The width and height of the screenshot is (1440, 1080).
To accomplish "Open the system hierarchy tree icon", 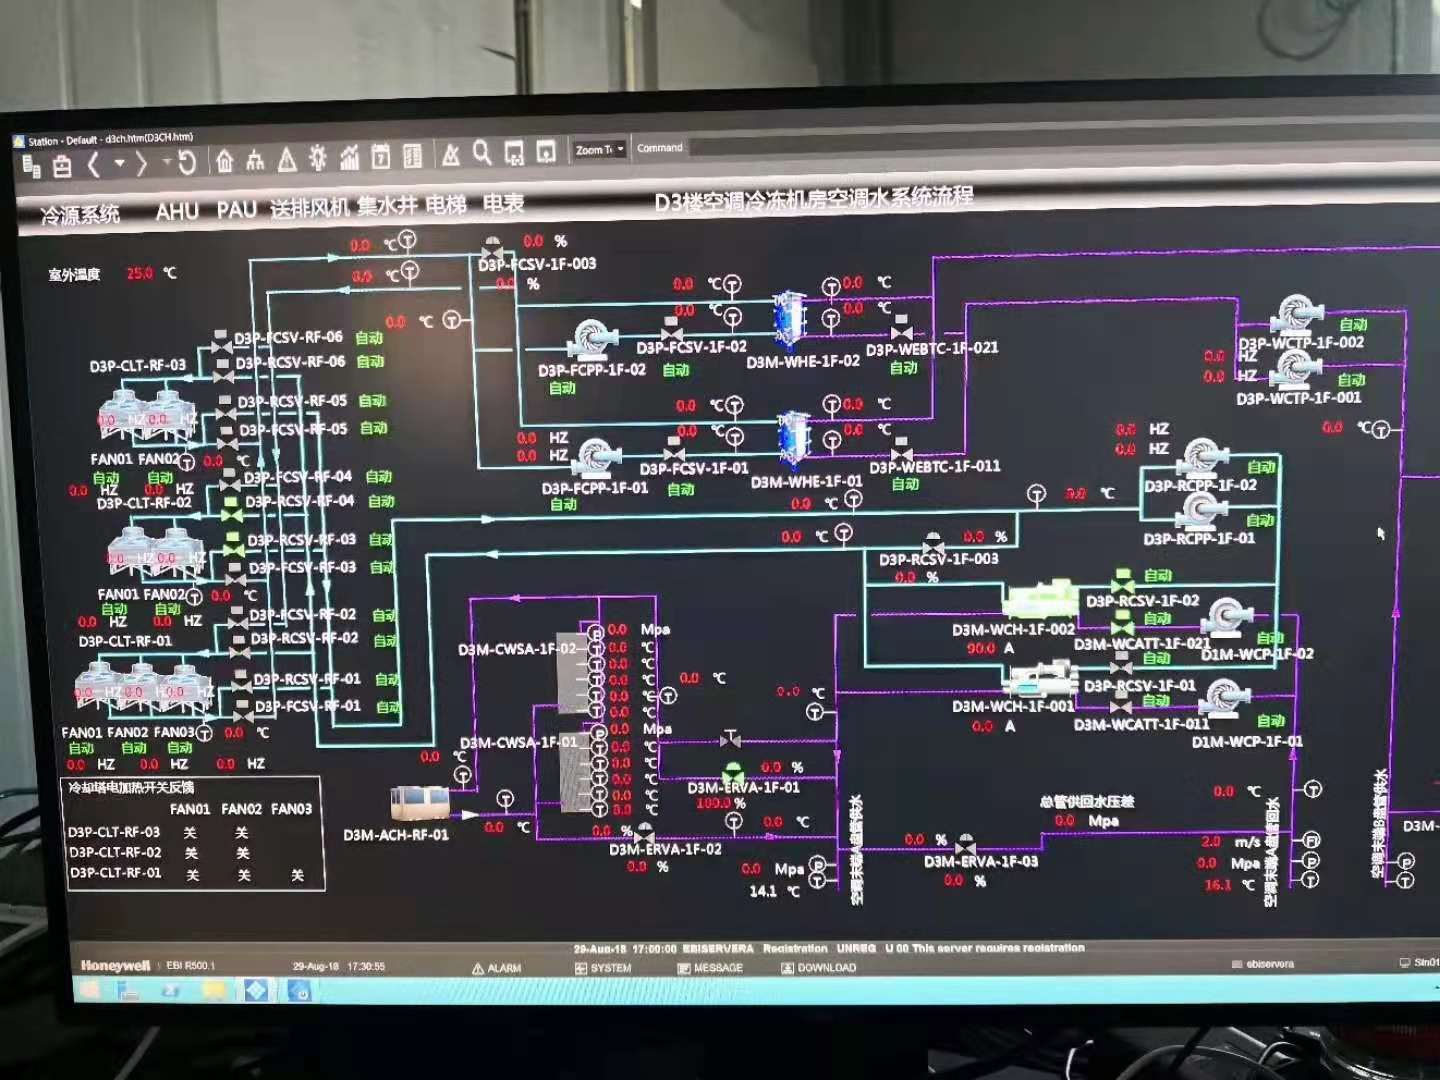I will coord(255,159).
